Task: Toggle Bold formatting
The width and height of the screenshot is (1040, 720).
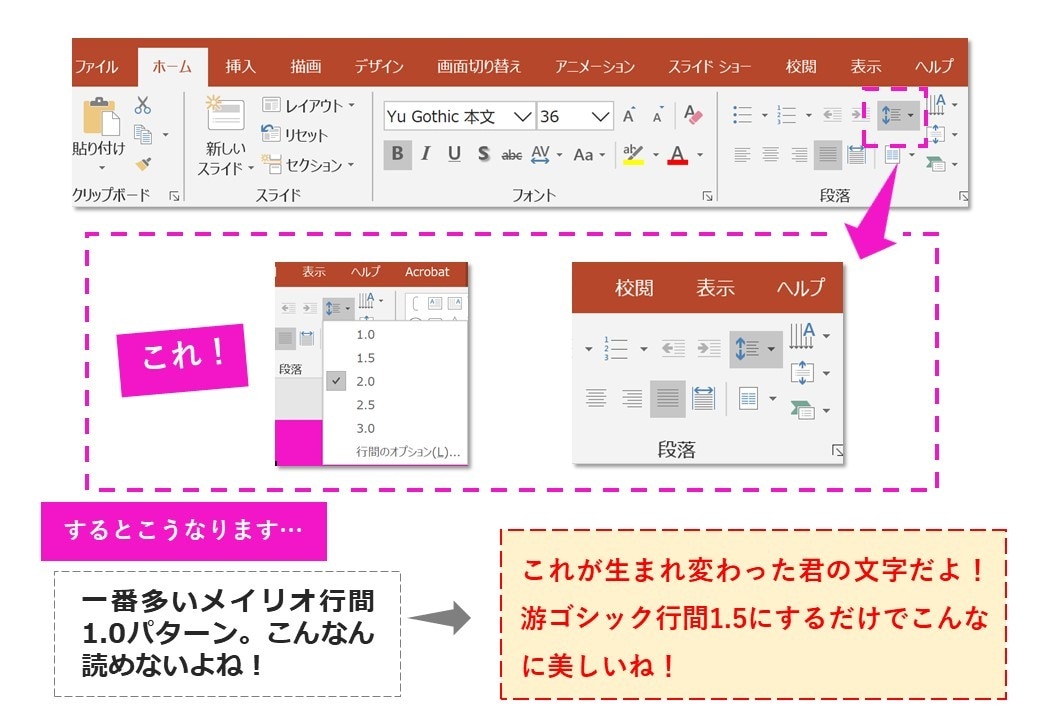Action: [397, 154]
